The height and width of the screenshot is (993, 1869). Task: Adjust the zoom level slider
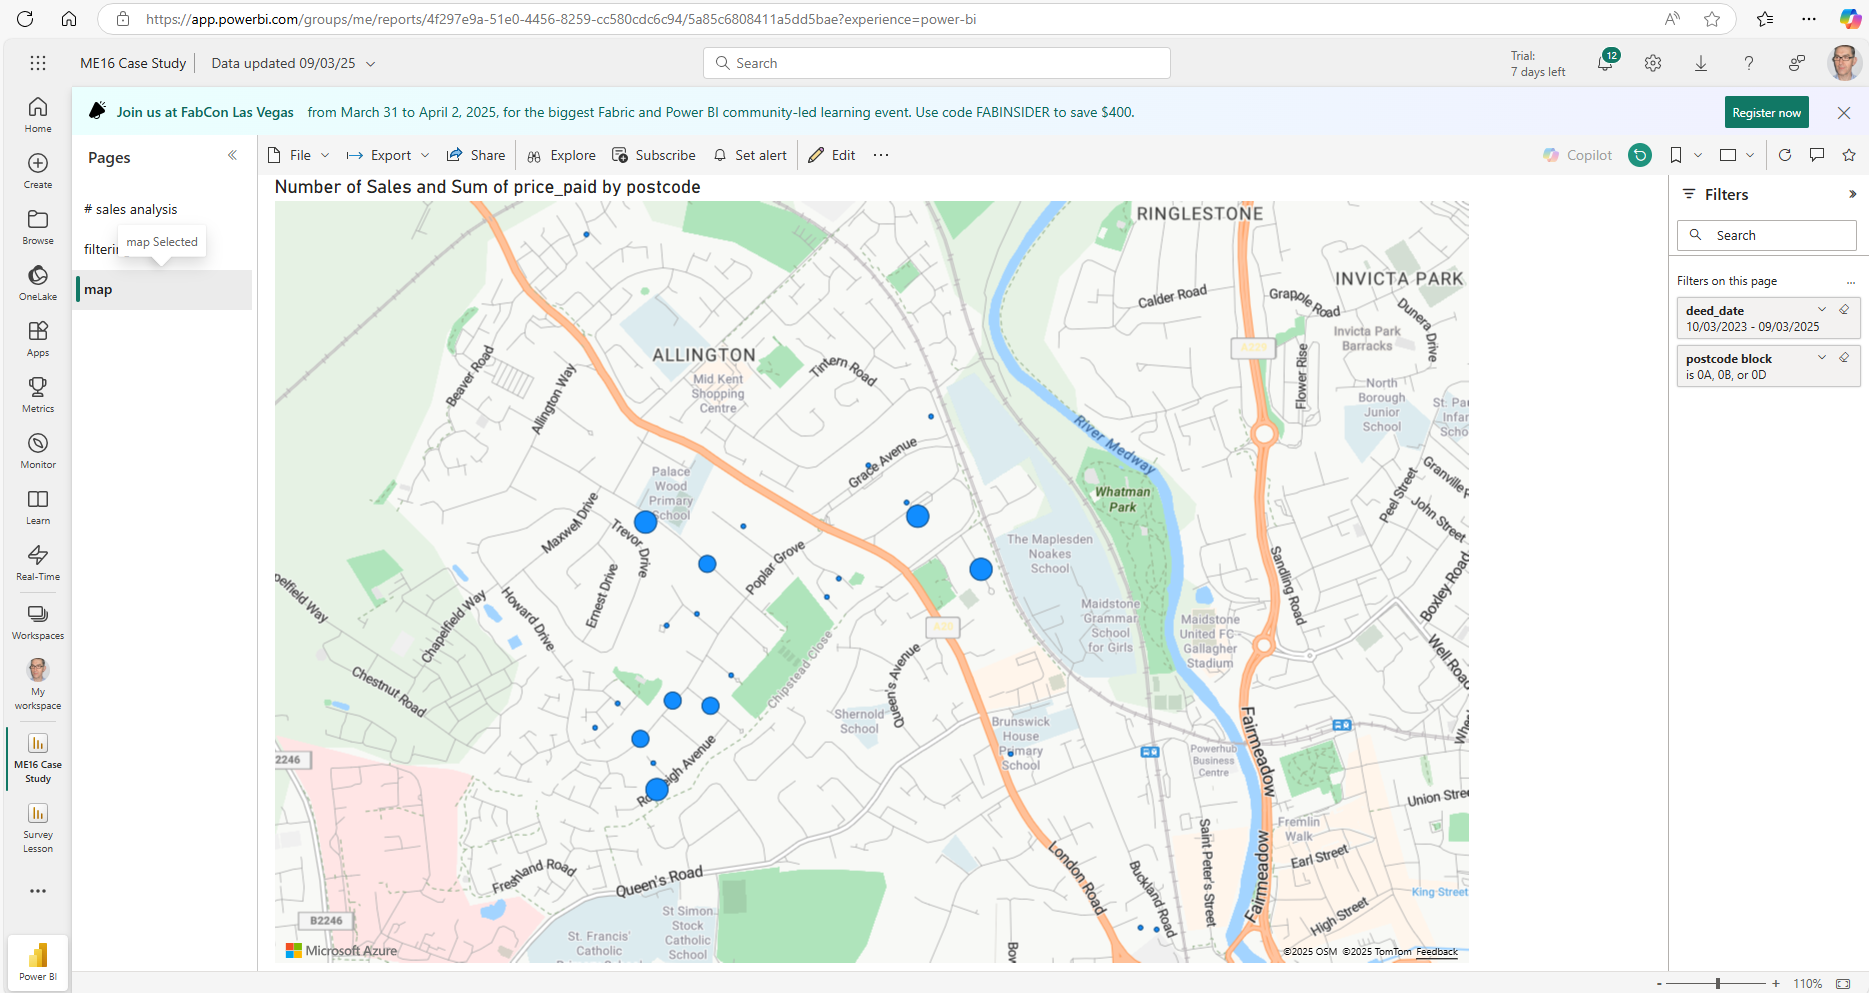point(1718,983)
